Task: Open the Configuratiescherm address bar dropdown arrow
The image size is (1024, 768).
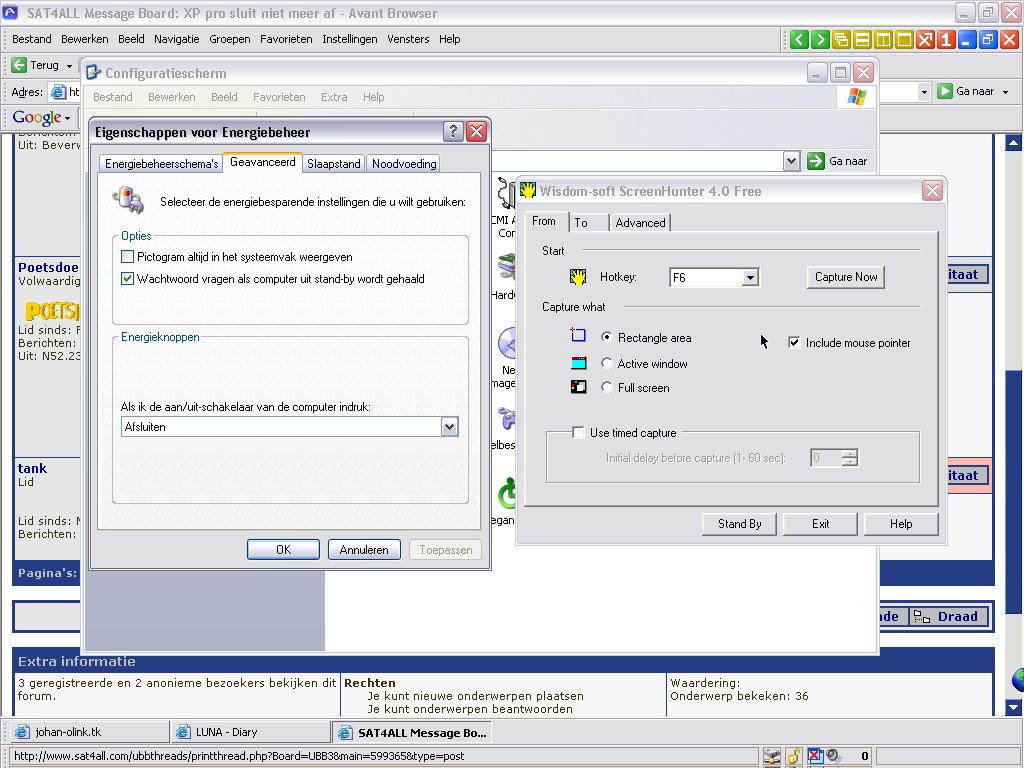Action: click(791, 161)
